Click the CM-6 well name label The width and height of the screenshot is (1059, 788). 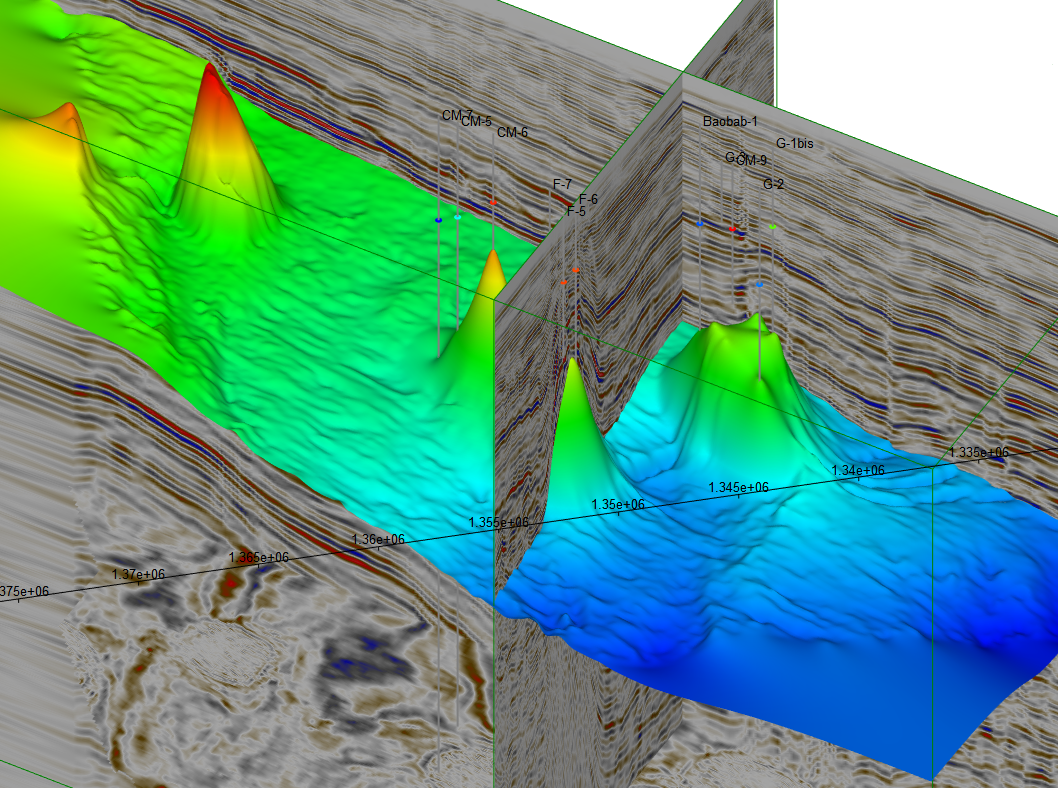click(x=512, y=132)
